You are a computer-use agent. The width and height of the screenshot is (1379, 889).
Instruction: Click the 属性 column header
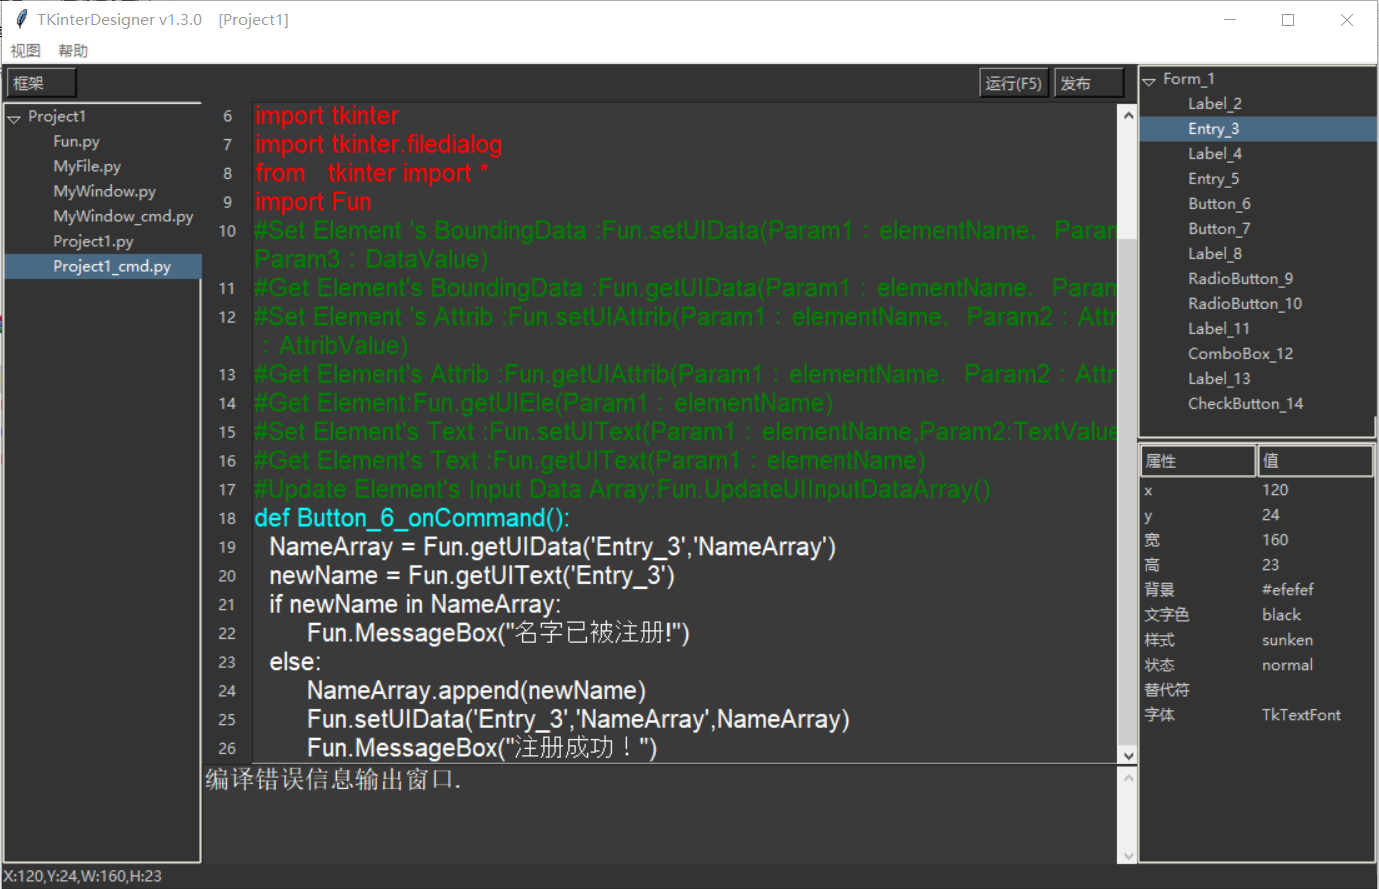pyautogui.click(x=1198, y=461)
